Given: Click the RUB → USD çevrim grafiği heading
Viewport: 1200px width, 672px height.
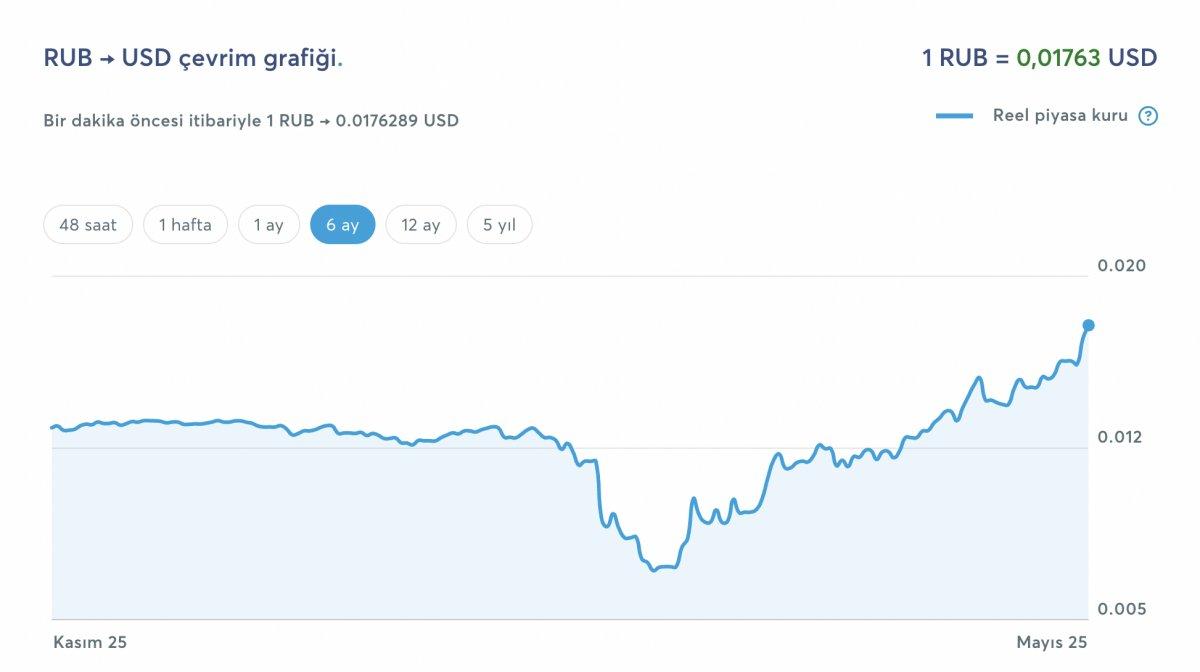Looking at the screenshot, I should [x=193, y=58].
